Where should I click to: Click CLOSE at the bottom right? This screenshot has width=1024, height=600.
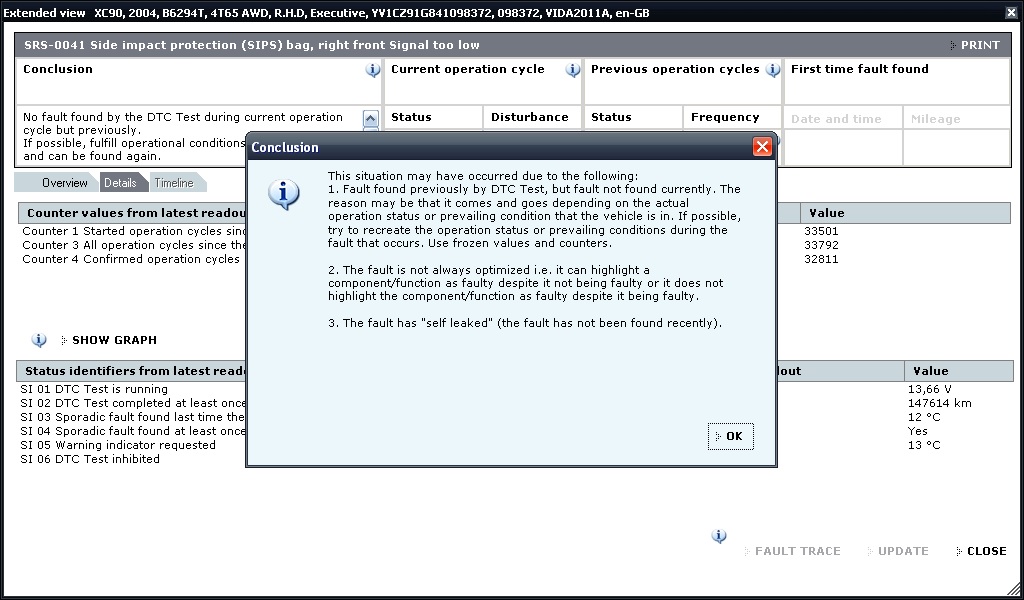coord(985,551)
